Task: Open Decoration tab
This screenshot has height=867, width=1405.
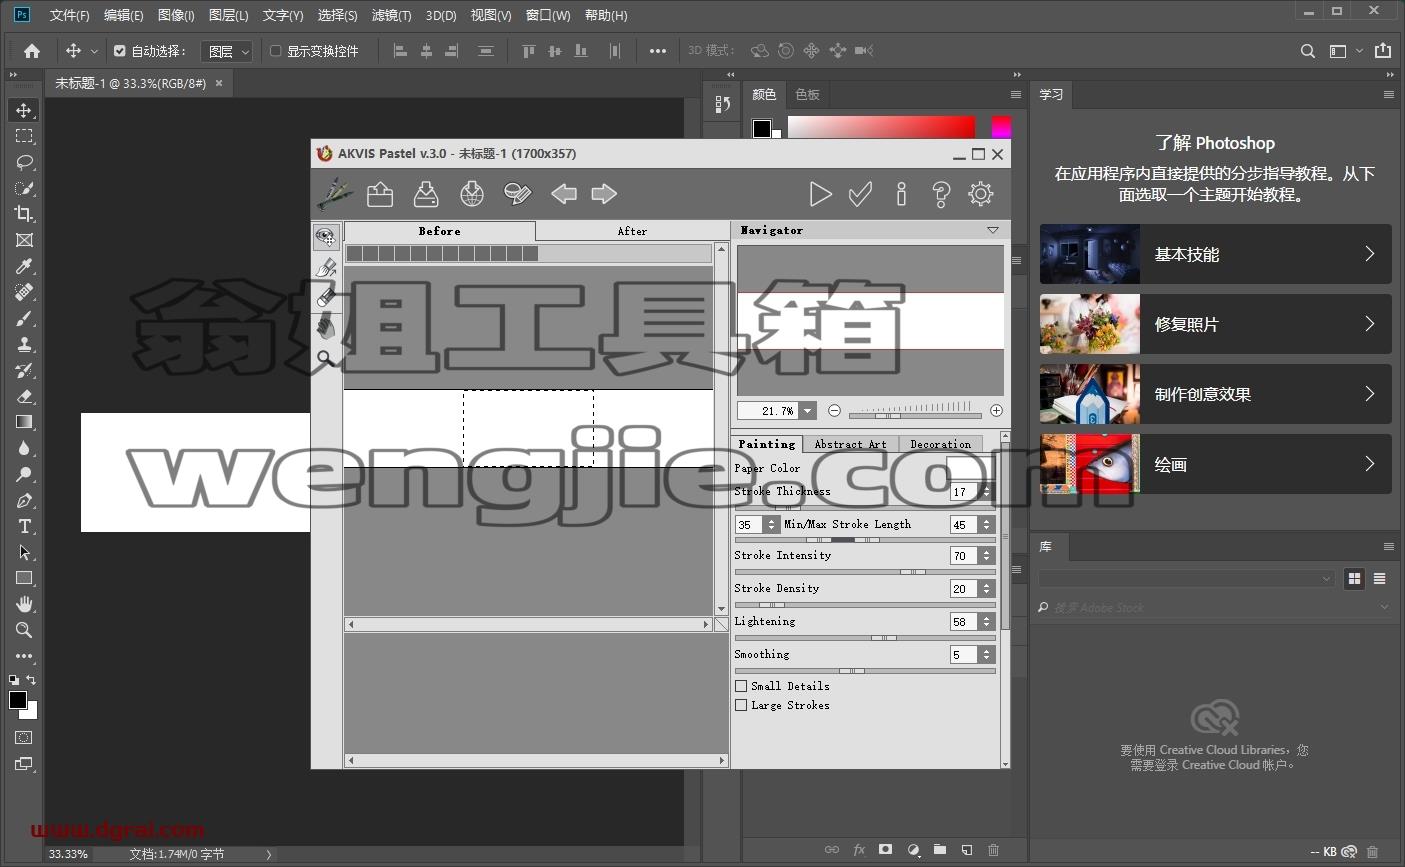Action: 940,444
